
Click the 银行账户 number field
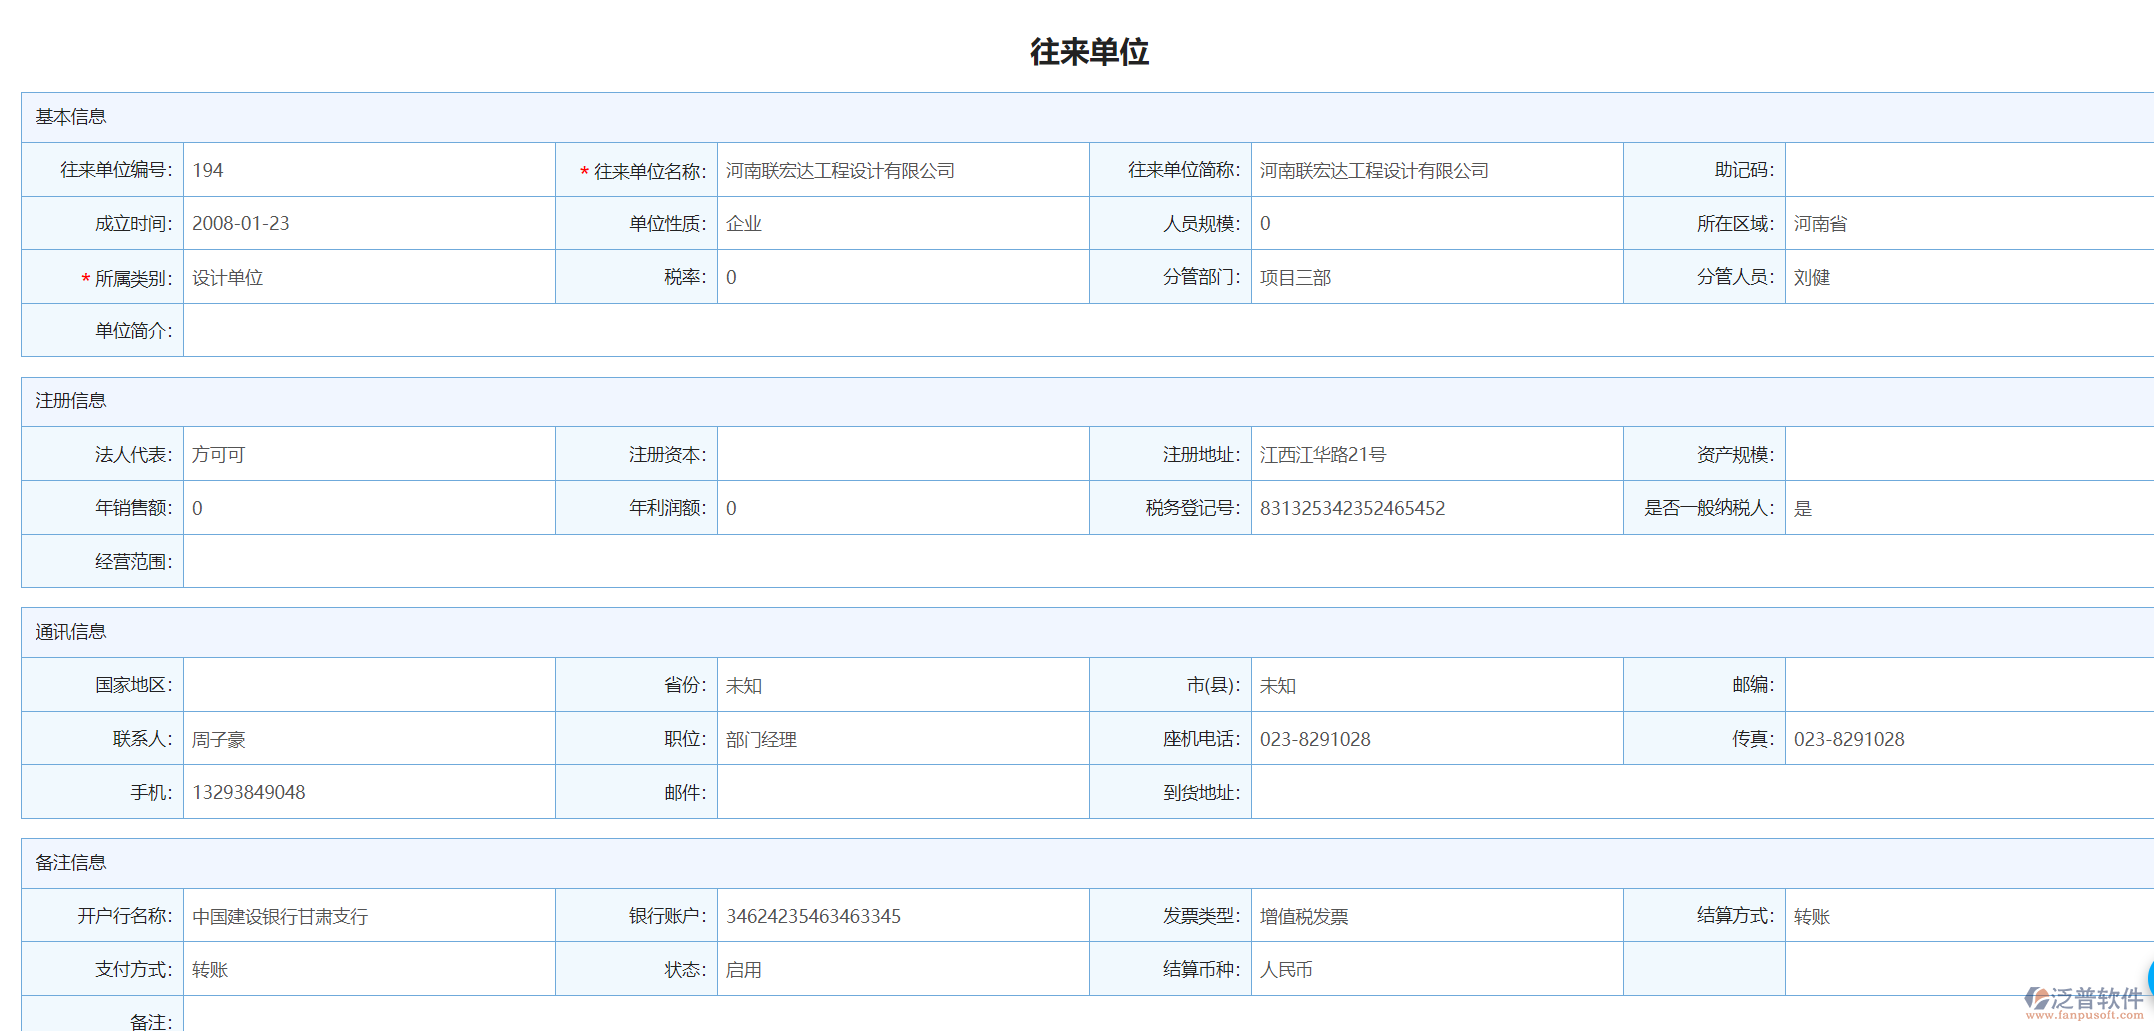pyautogui.click(x=813, y=917)
